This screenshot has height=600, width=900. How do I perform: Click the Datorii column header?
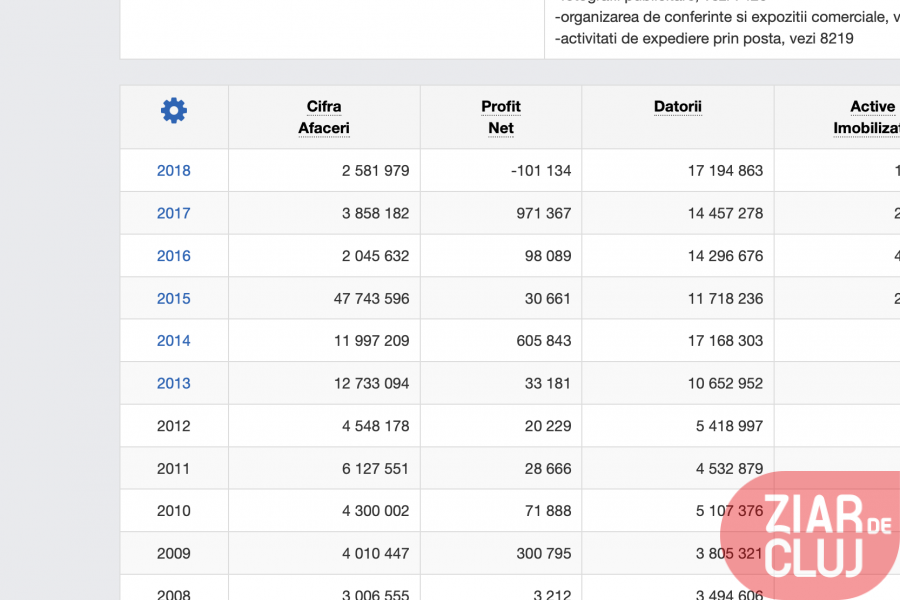677,106
